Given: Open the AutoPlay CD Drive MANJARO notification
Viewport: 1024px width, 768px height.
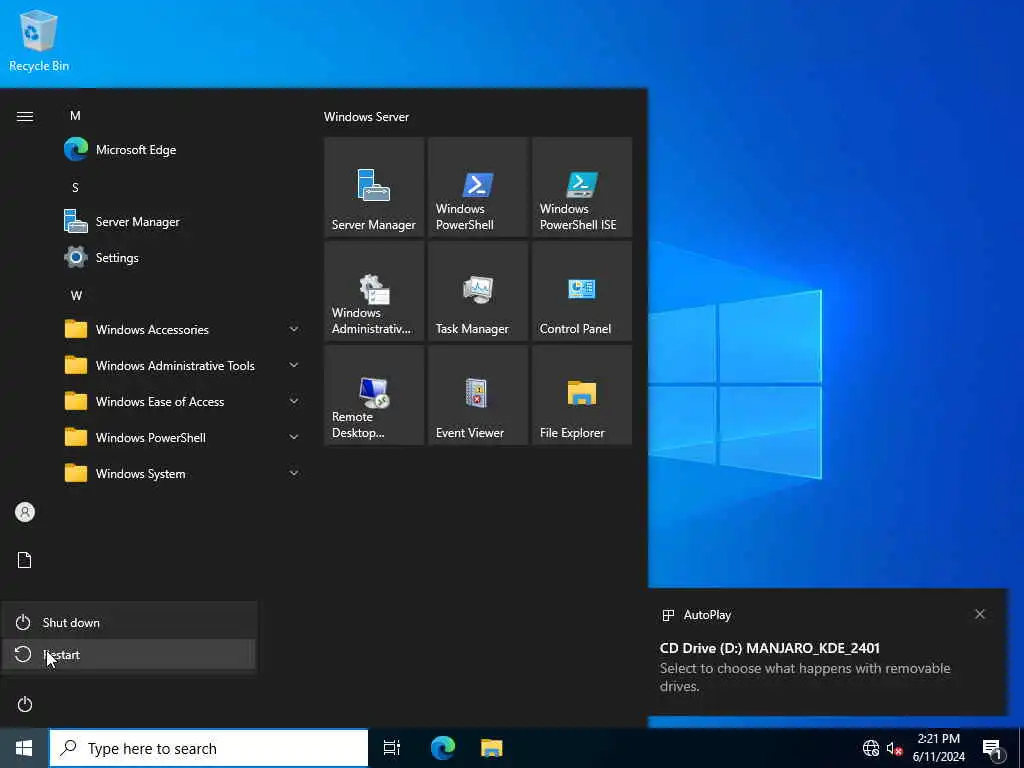Looking at the screenshot, I should 827,652.
